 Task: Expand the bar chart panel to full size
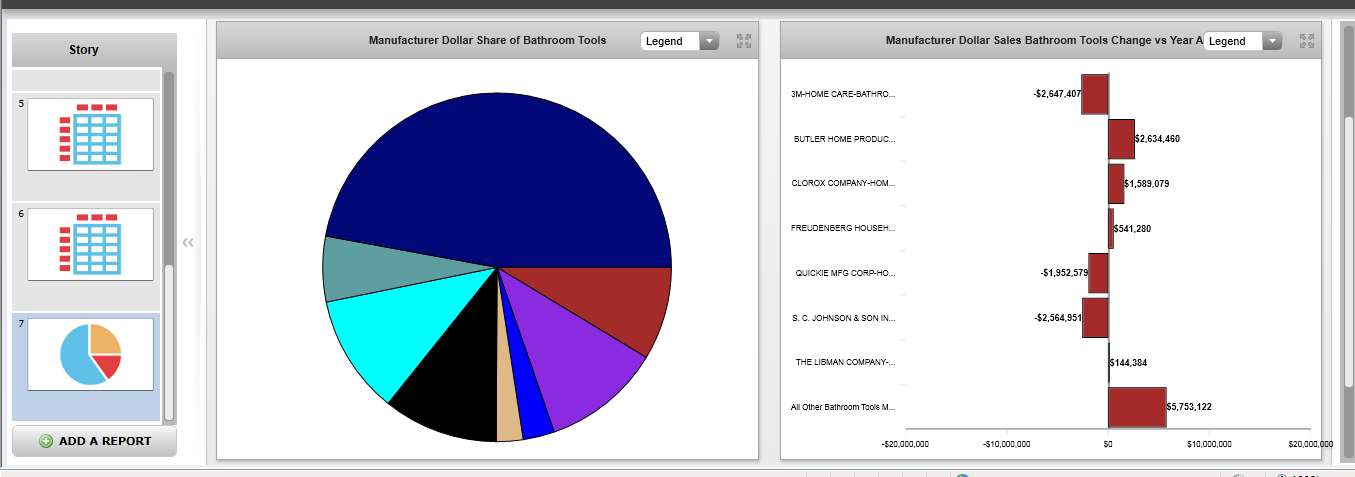[x=1306, y=41]
